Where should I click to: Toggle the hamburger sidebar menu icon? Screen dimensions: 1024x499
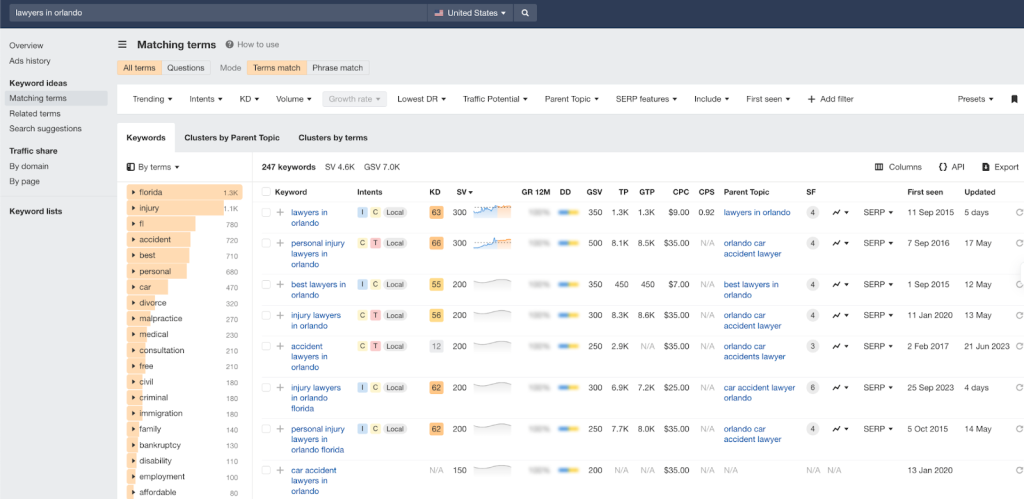pyautogui.click(x=122, y=44)
